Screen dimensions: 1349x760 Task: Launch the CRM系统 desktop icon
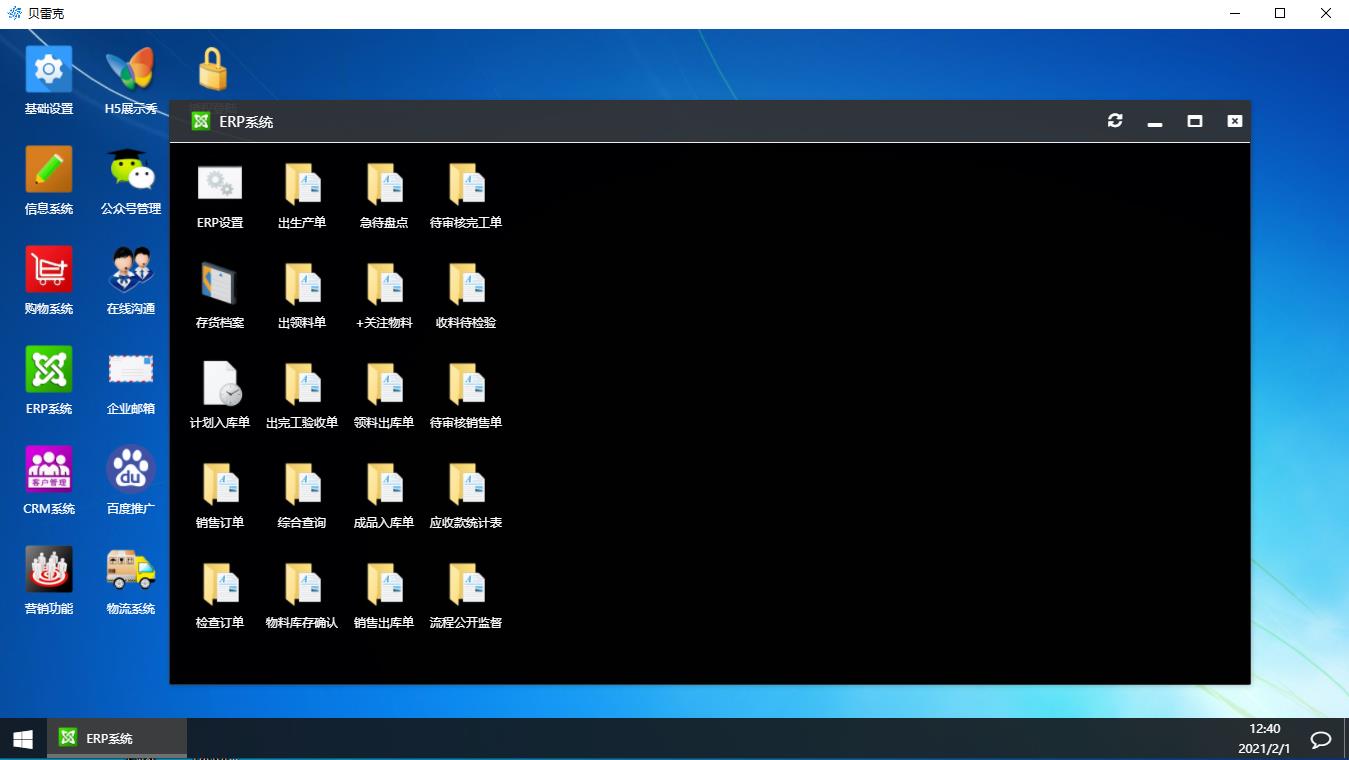(49, 470)
